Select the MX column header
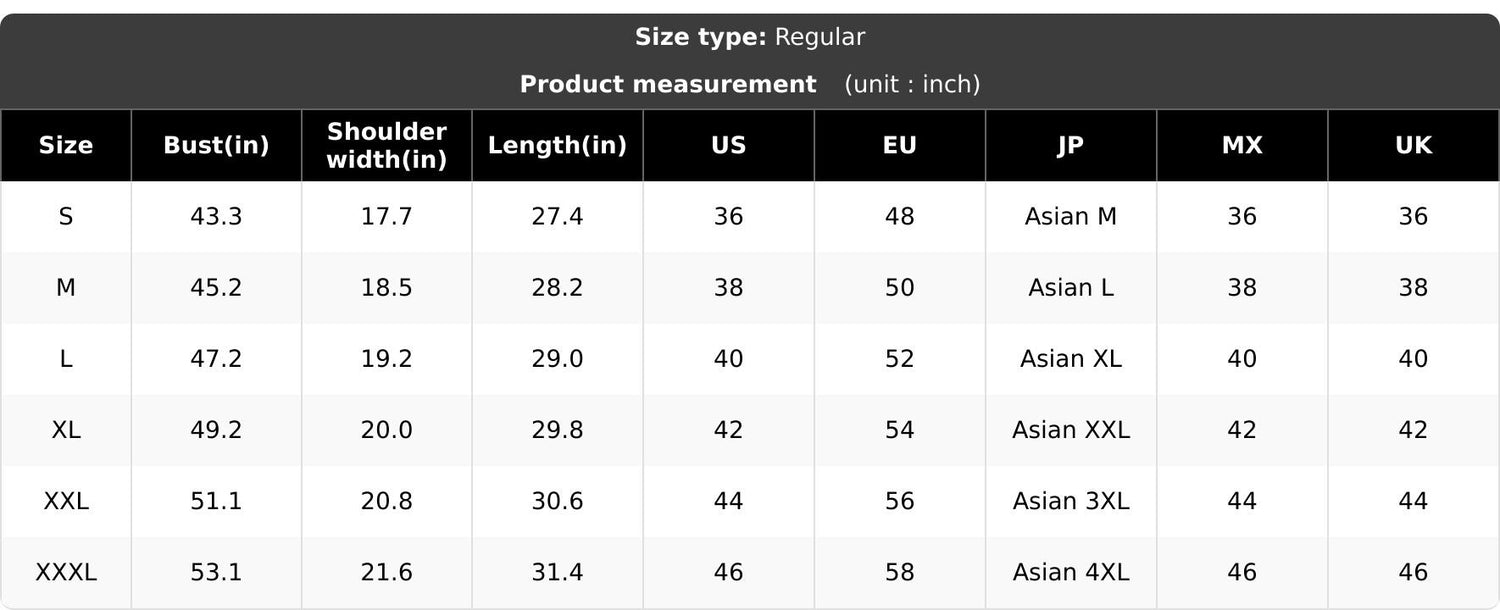Viewport: 1500px width, 610px height. pyautogui.click(x=1242, y=145)
